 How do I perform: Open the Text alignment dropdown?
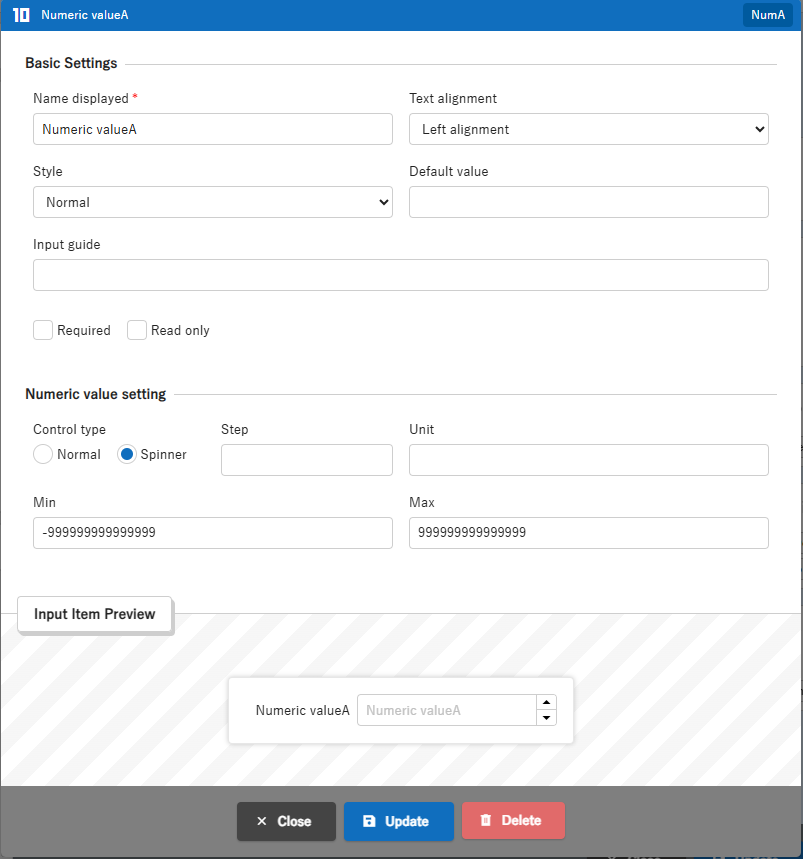(x=588, y=129)
